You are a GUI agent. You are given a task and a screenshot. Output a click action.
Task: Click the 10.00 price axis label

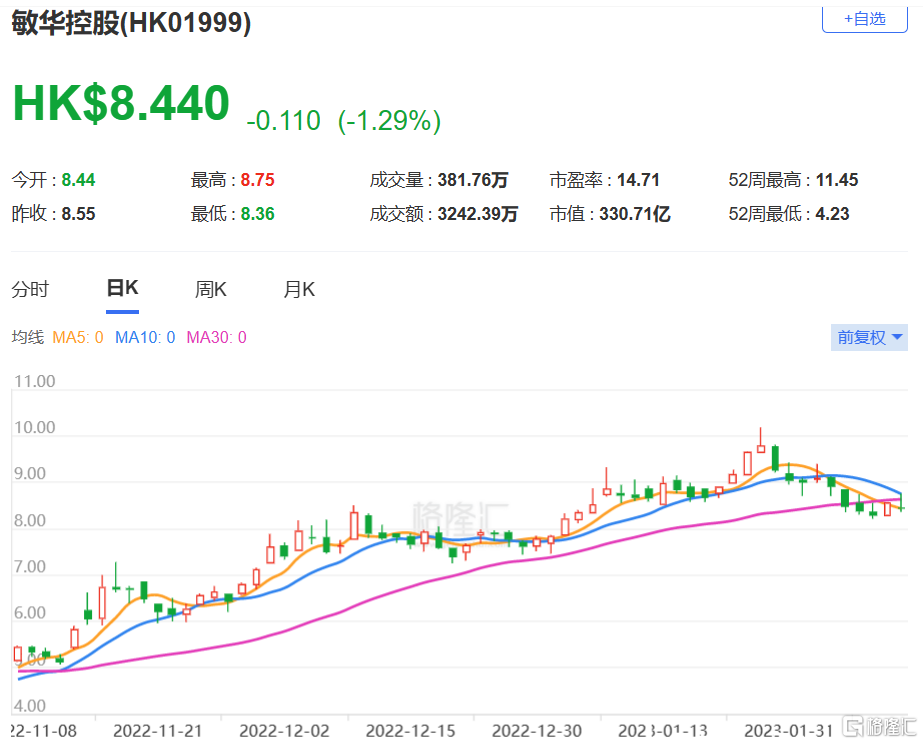click(x=35, y=427)
